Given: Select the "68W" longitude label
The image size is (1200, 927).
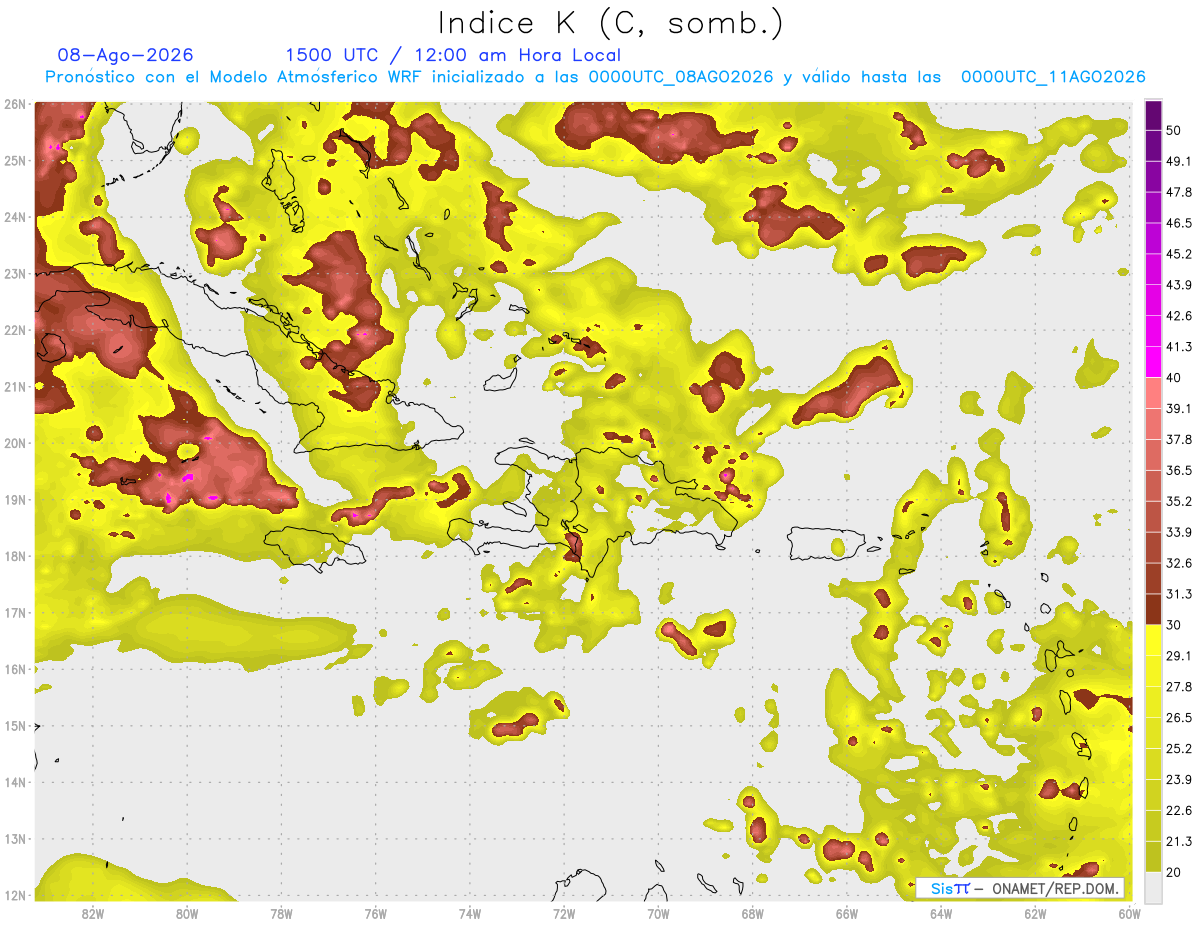Looking at the screenshot, I should point(752,913).
